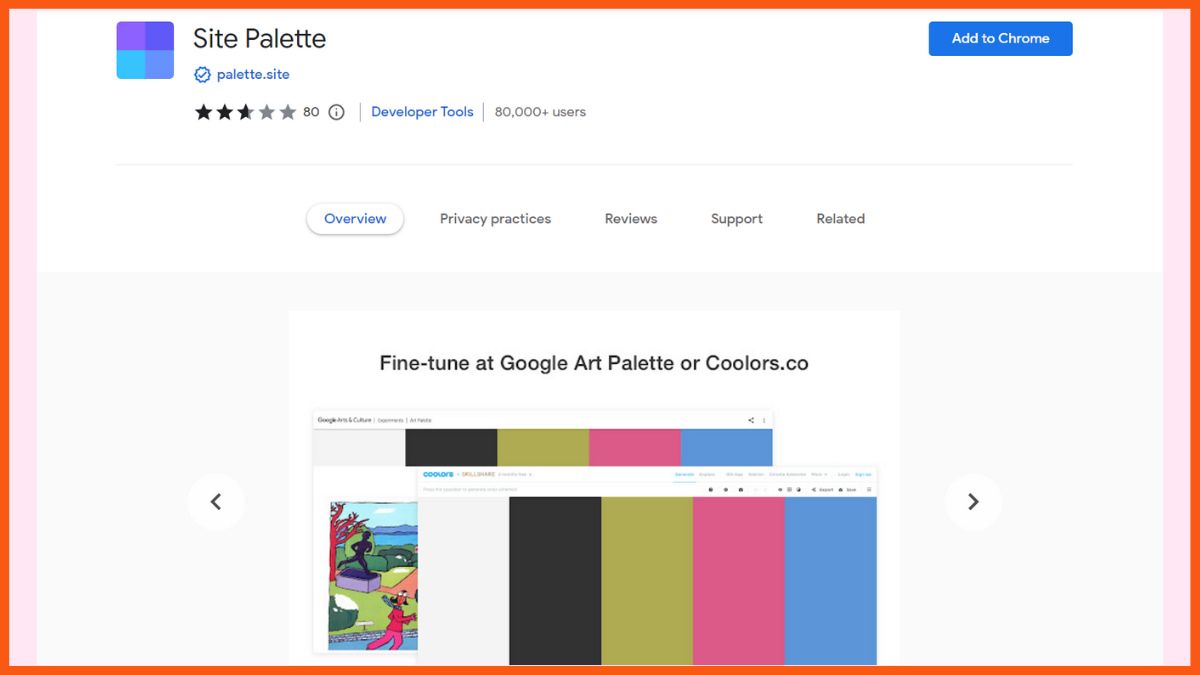Image resolution: width=1200 pixels, height=675 pixels.
Task: Click the left carousel arrow
Action: pos(216,501)
